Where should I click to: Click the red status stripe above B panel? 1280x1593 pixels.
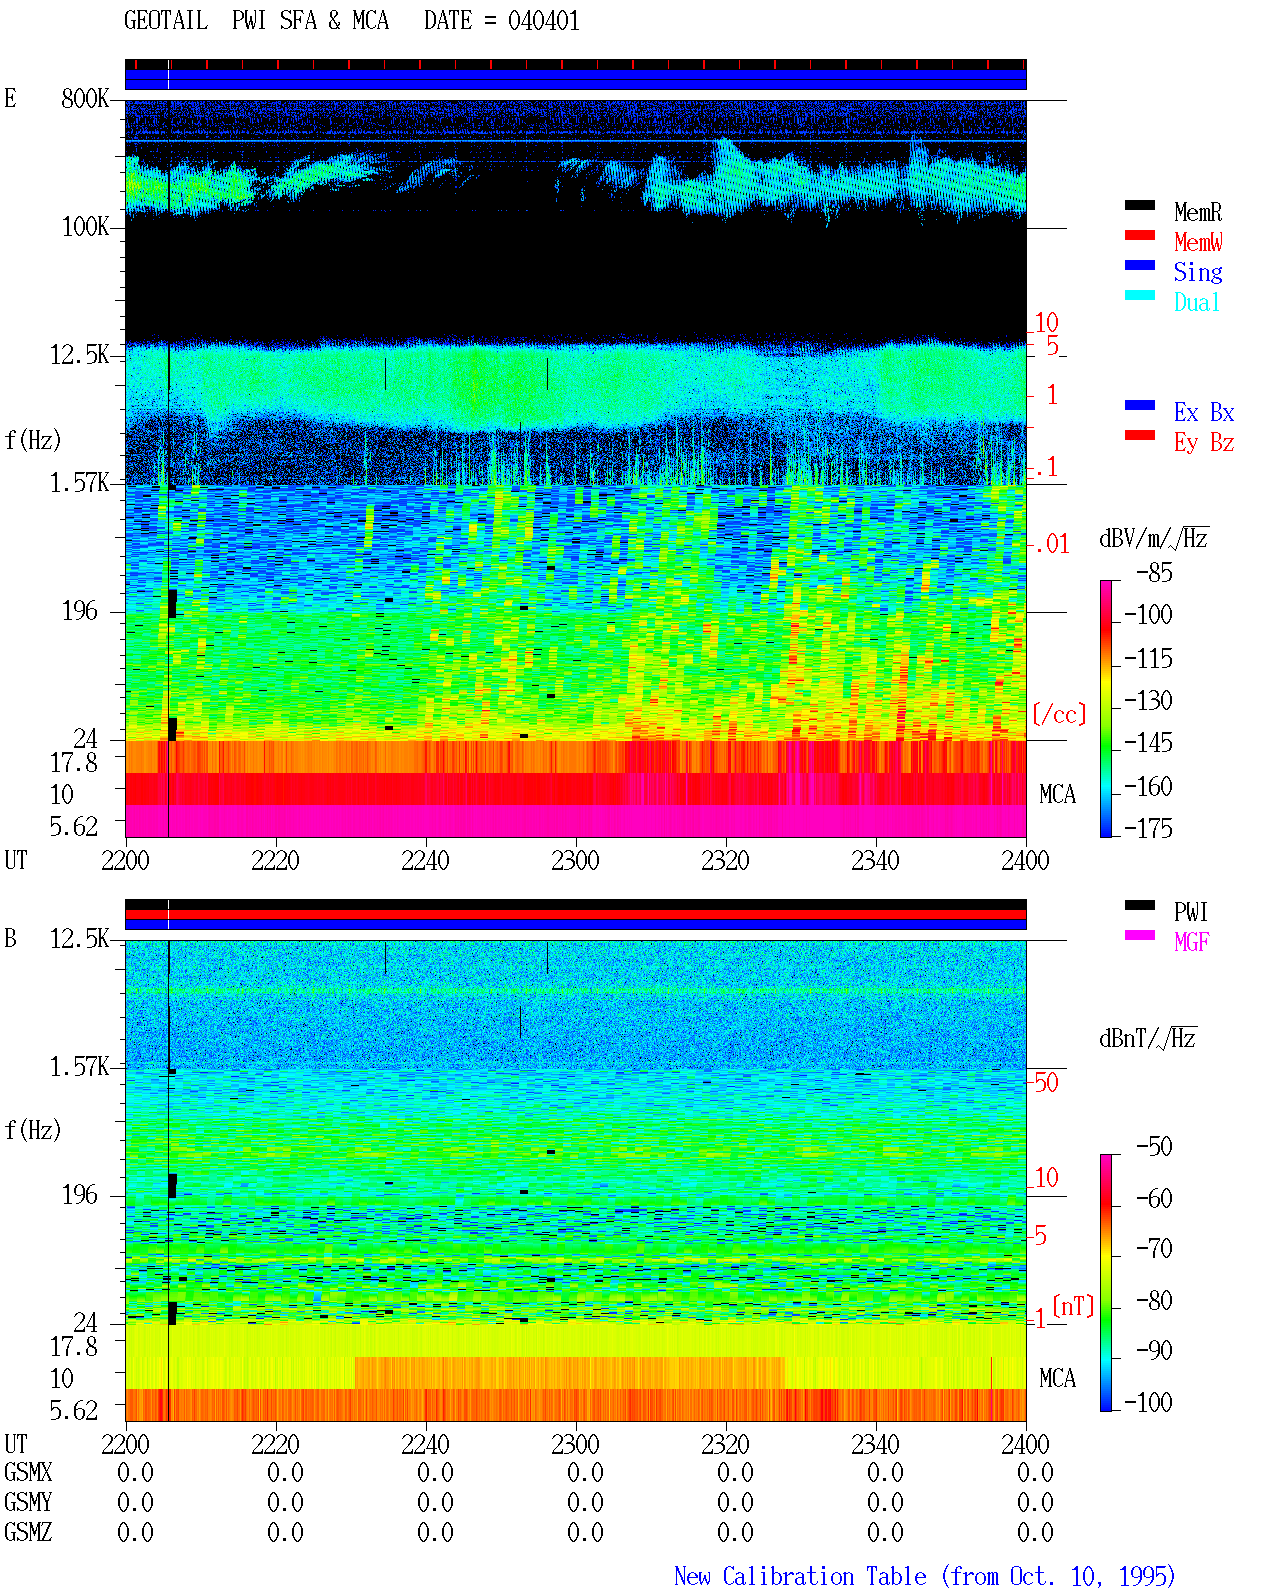point(575,914)
